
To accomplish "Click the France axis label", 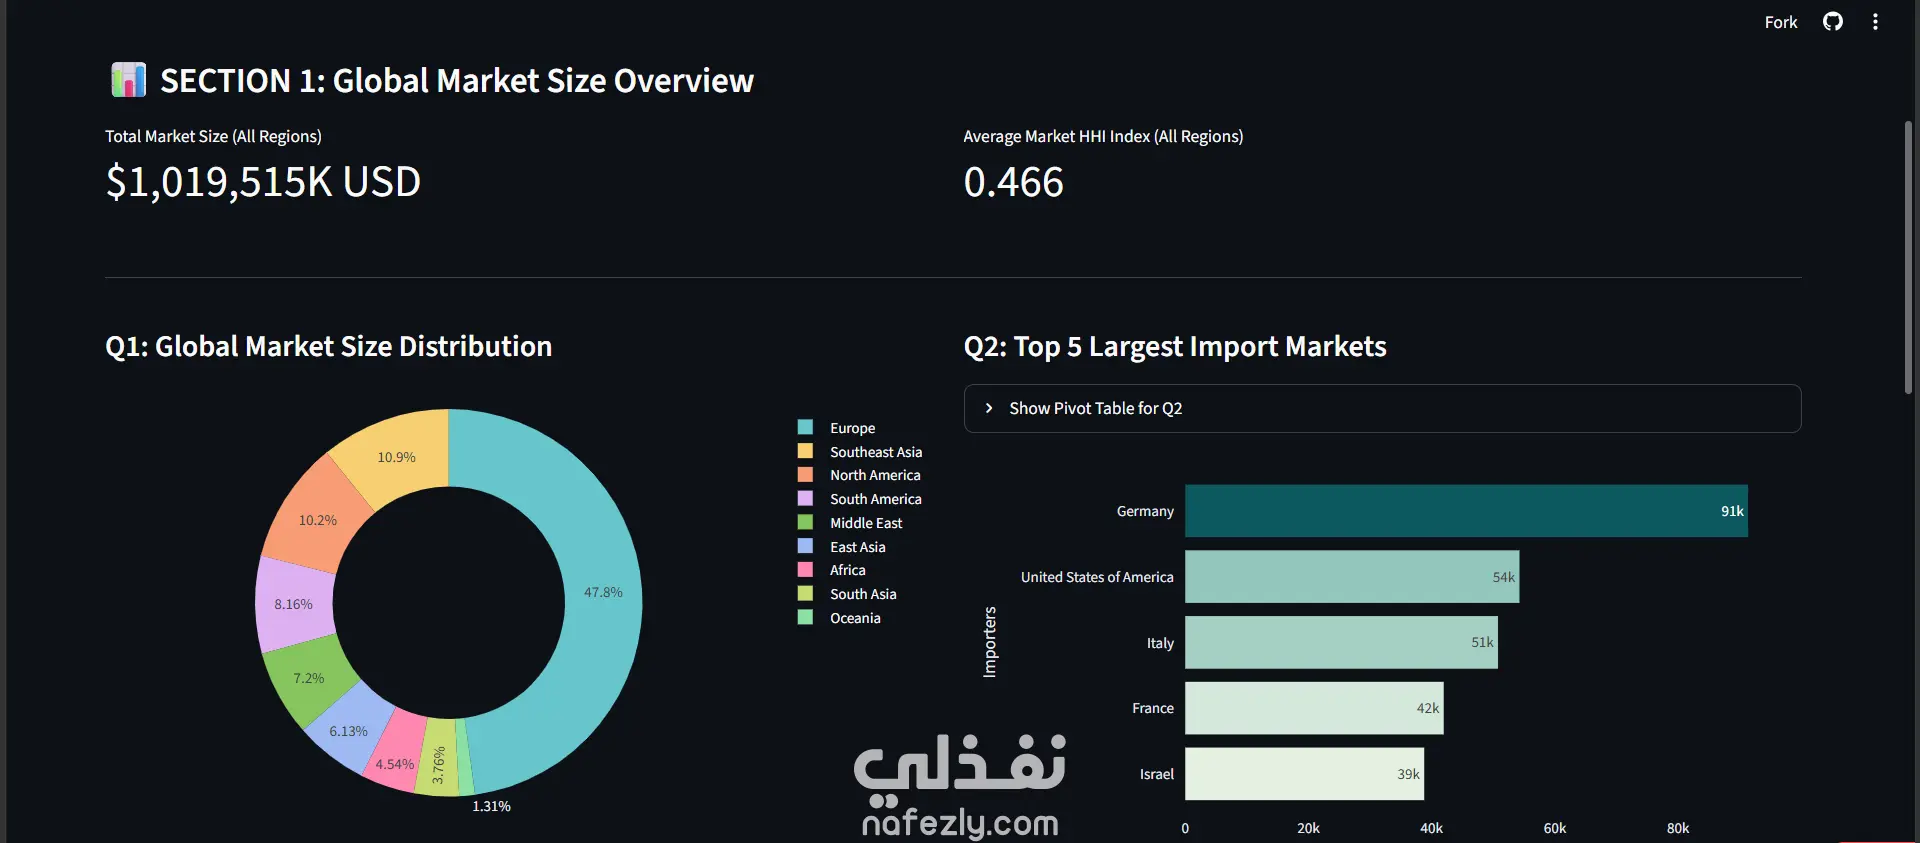I will [x=1153, y=708].
